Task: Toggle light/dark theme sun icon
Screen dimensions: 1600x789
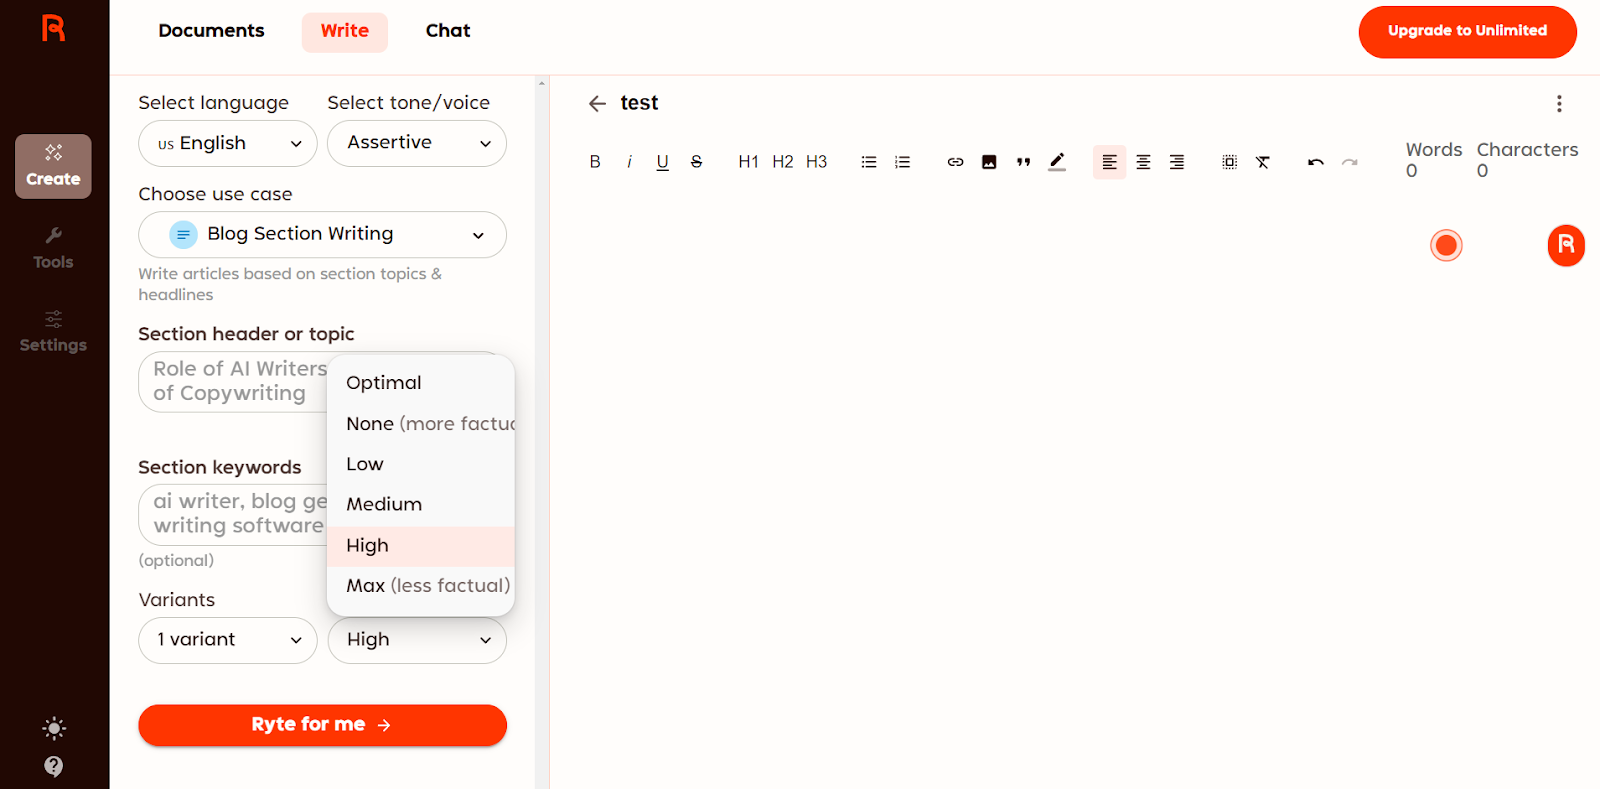Action: (54, 728)
